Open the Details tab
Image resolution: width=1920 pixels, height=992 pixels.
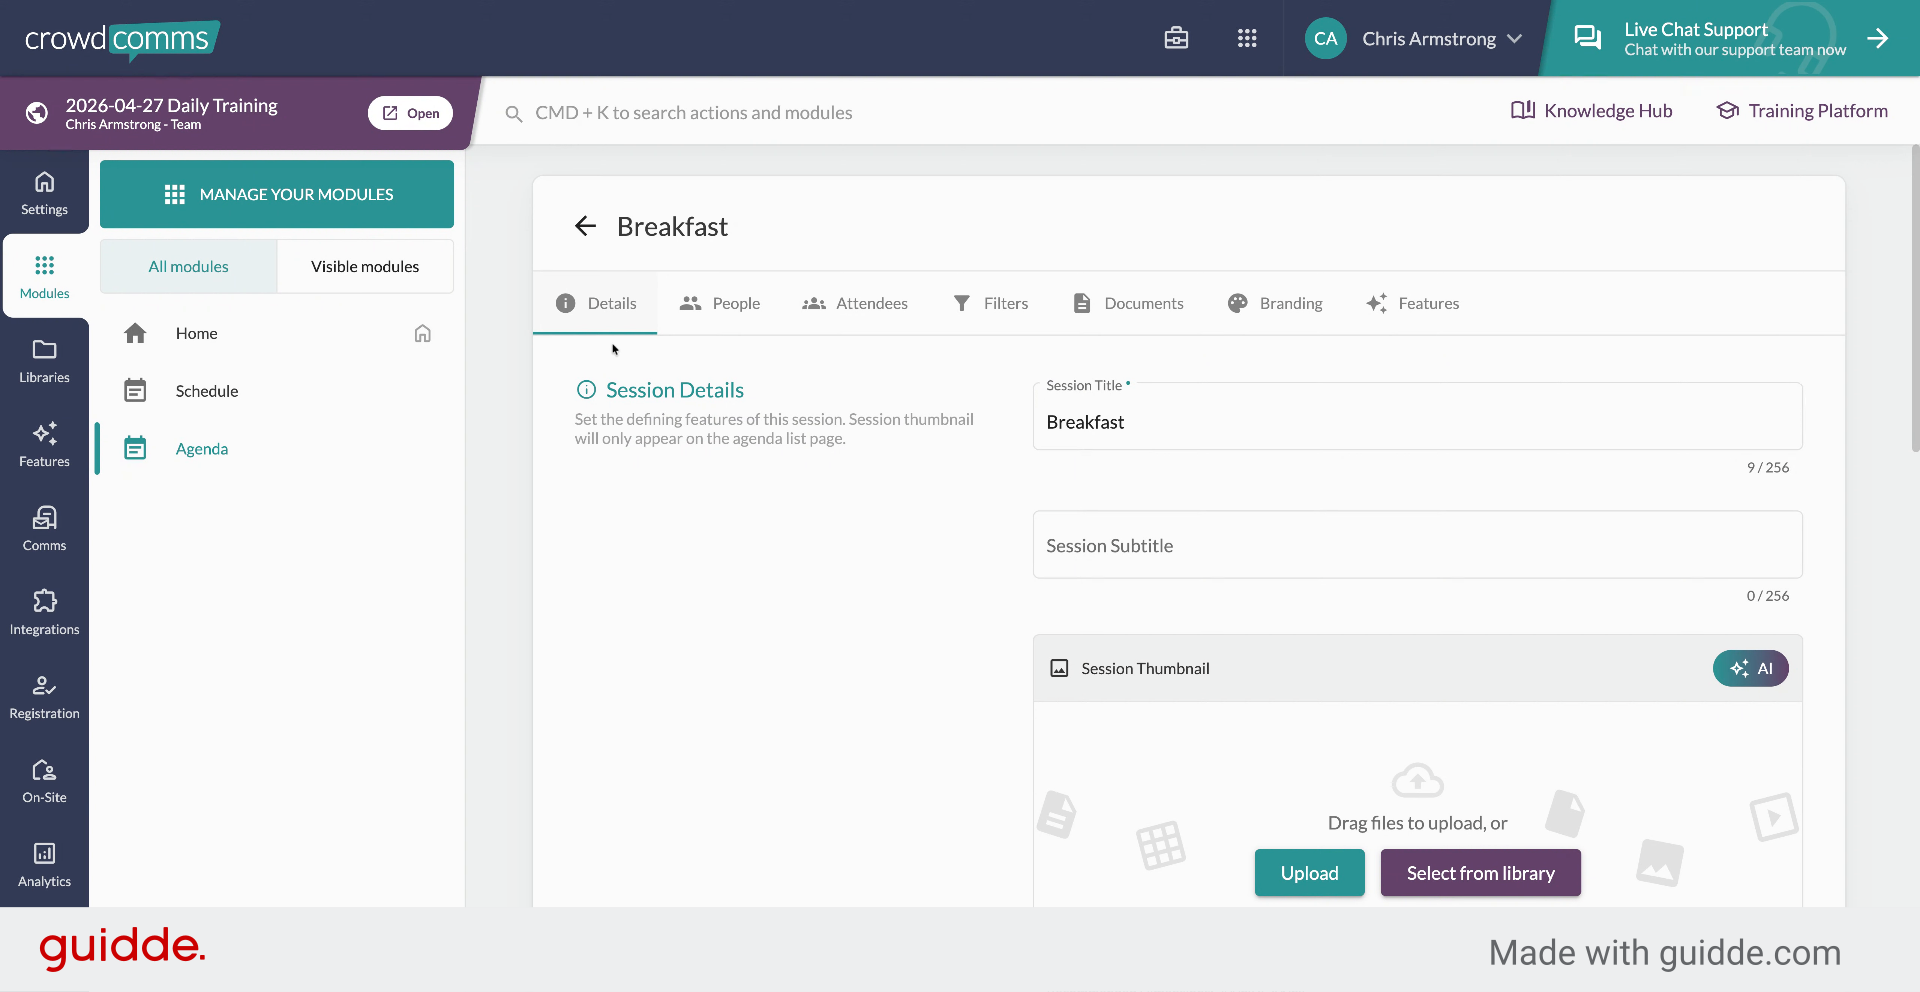(x=595, y=303)
